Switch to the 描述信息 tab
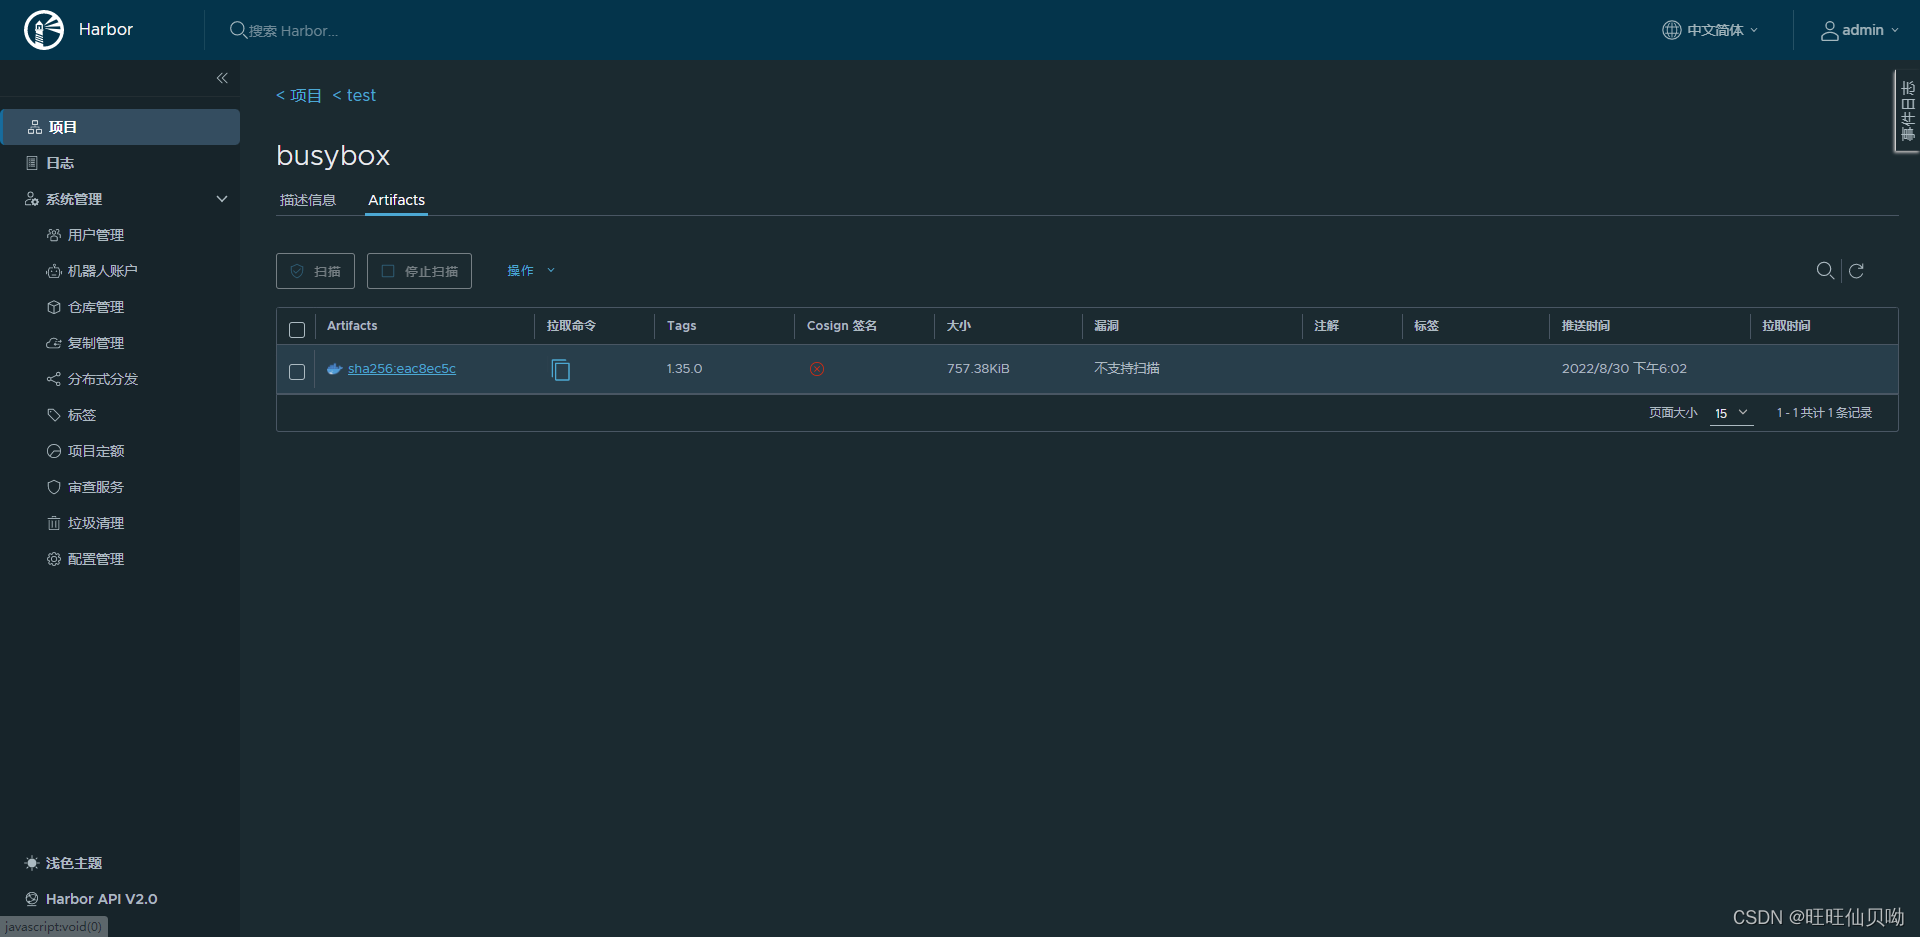This screenshot has width=1920, height=937. point(308,200)
